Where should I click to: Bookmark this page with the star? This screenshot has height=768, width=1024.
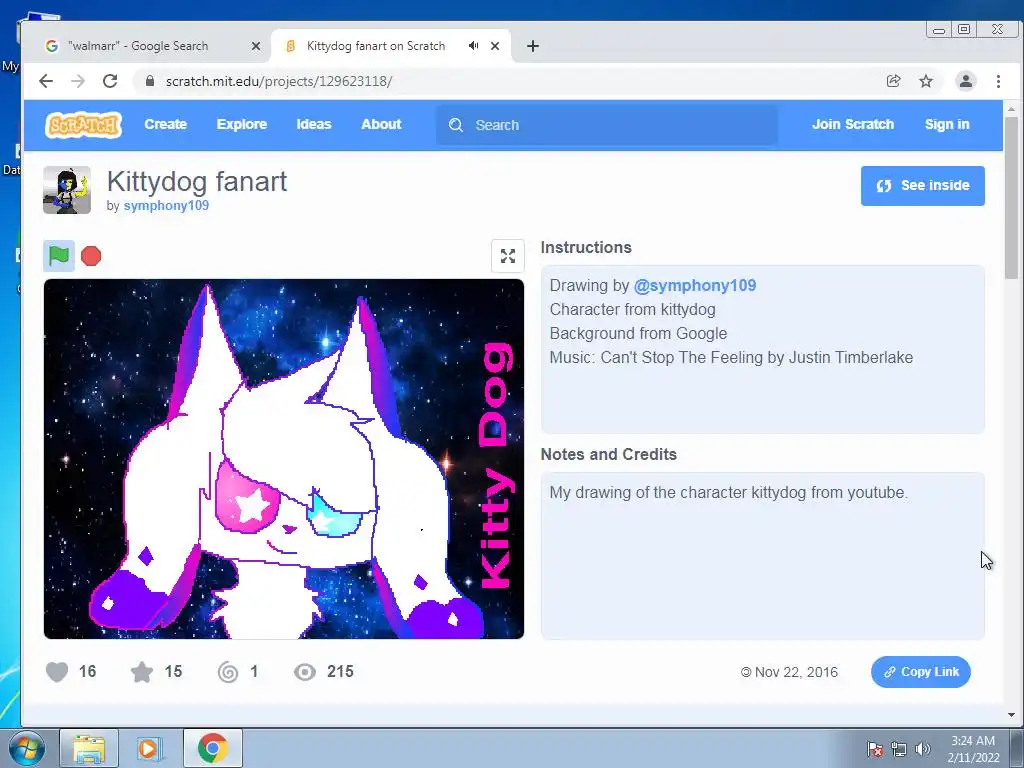click(926, 81)
